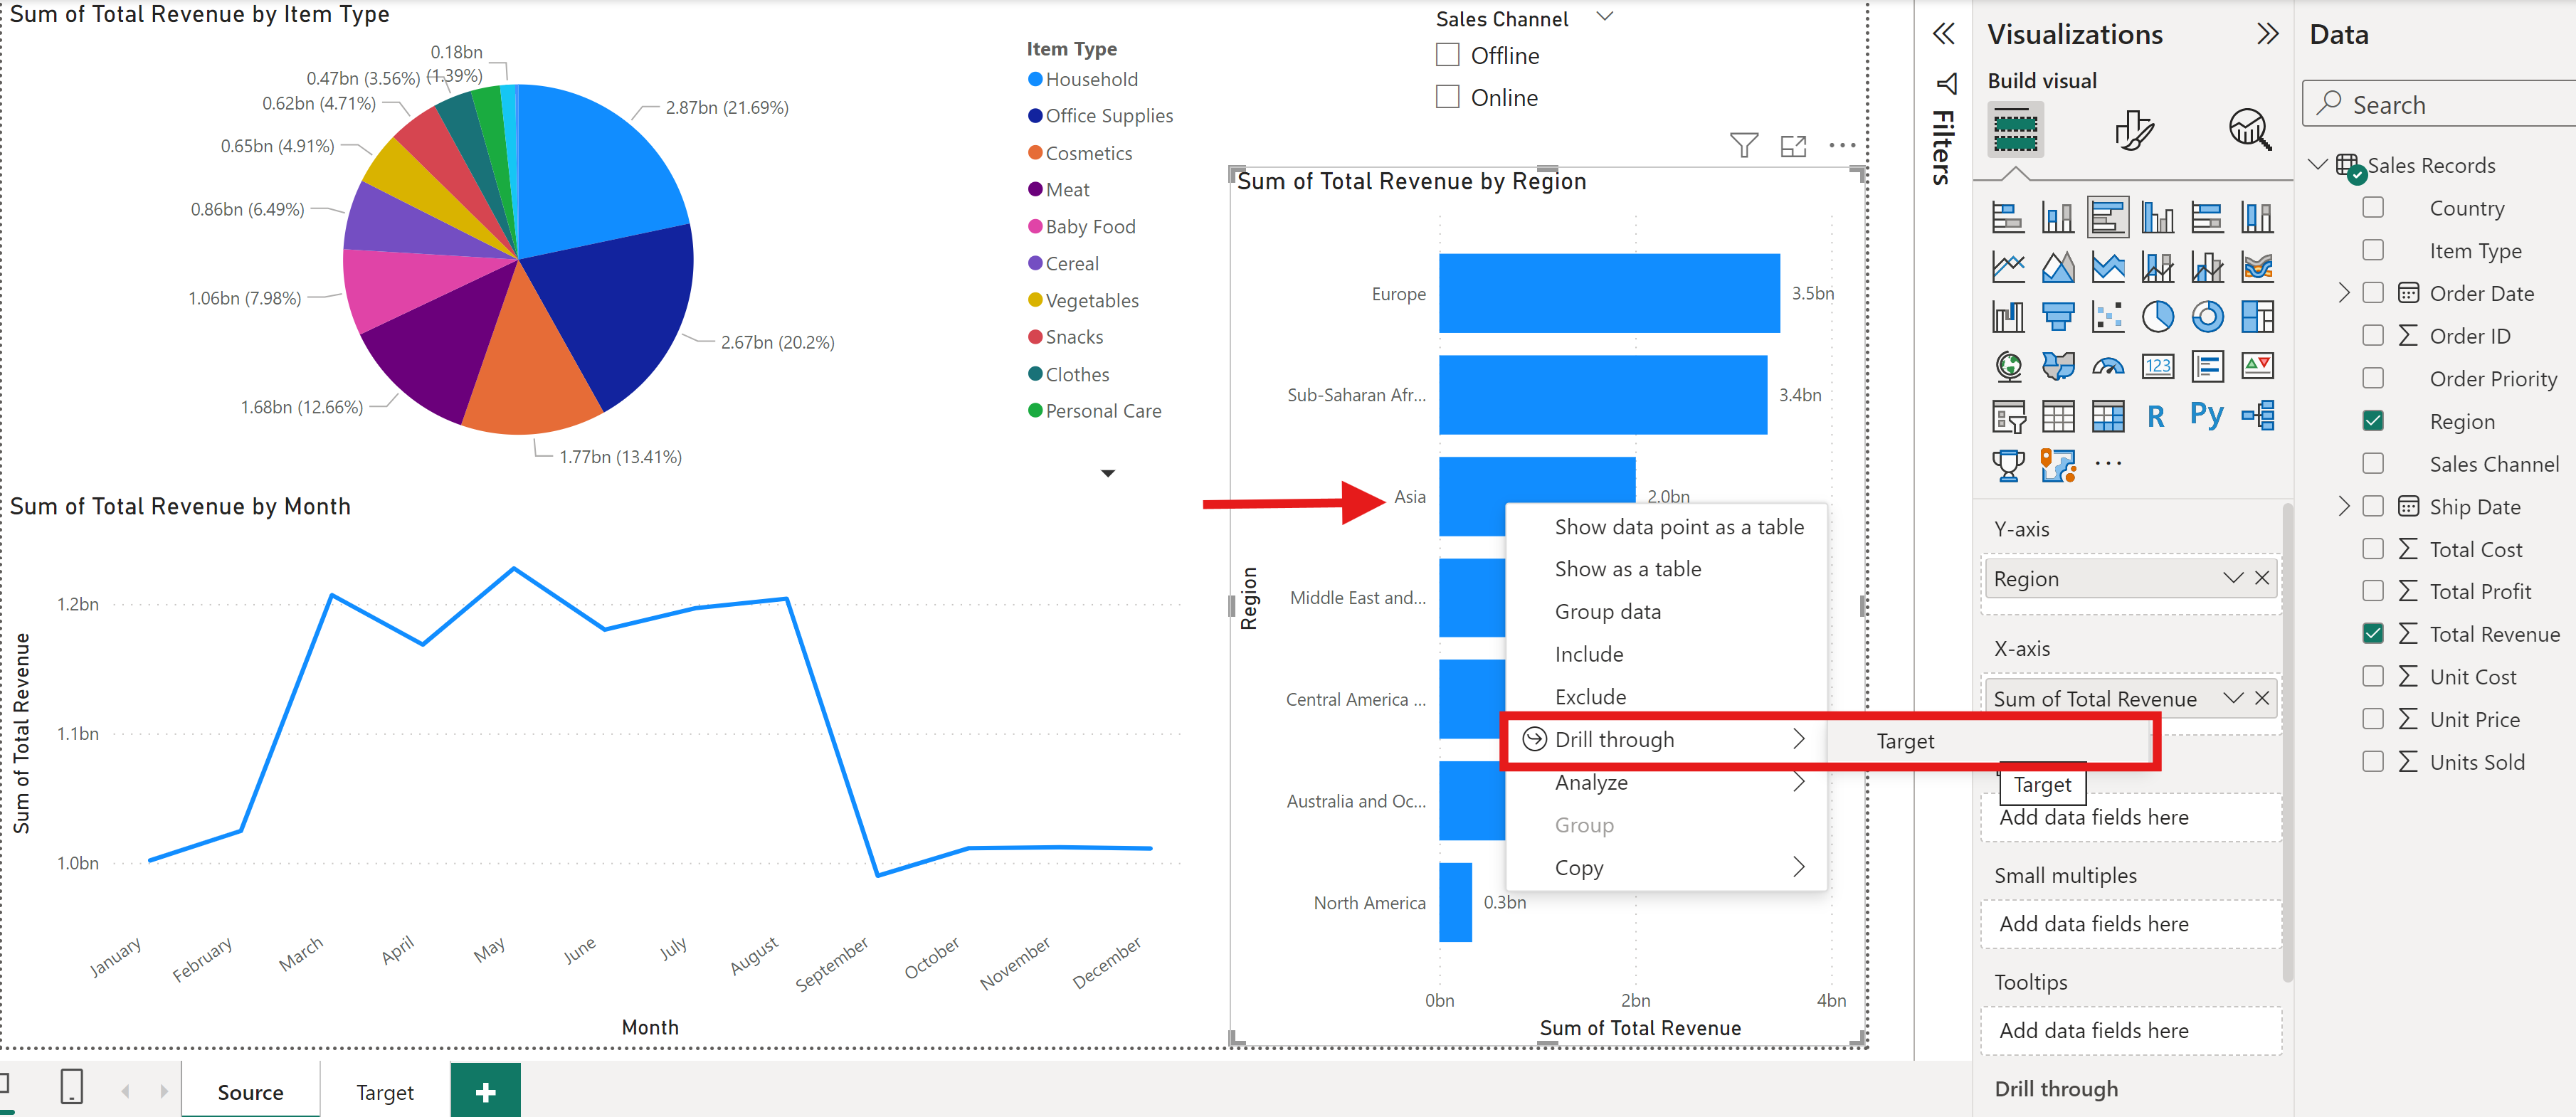Click the drill-through icon in context menu

pos(1529,739)
